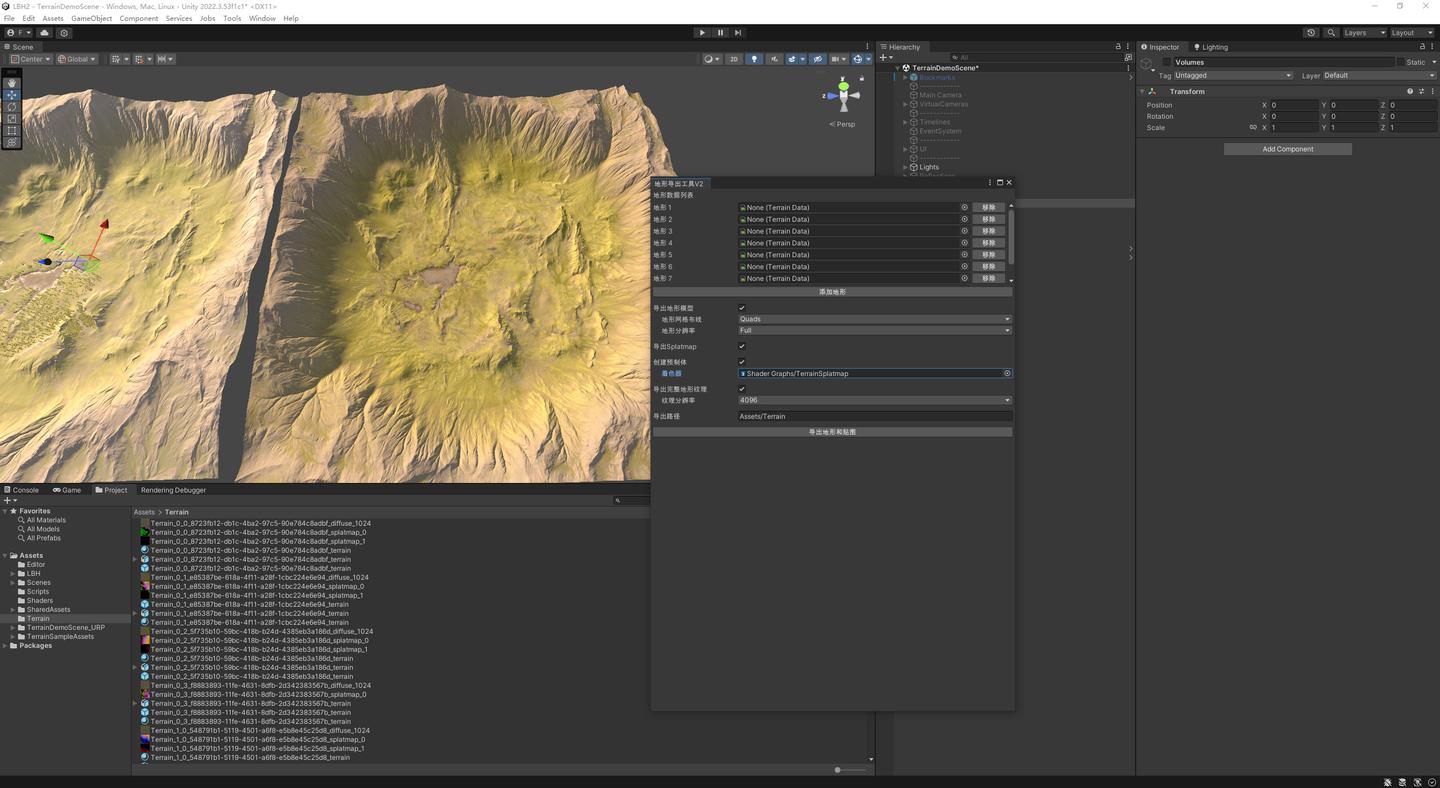Open the GameObject menu

91,18
